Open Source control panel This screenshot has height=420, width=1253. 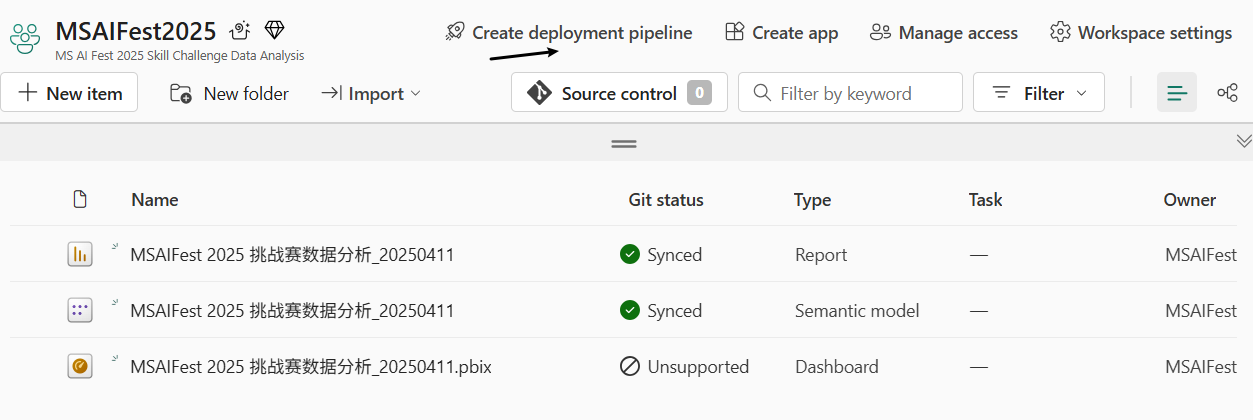tap(619, 93)
